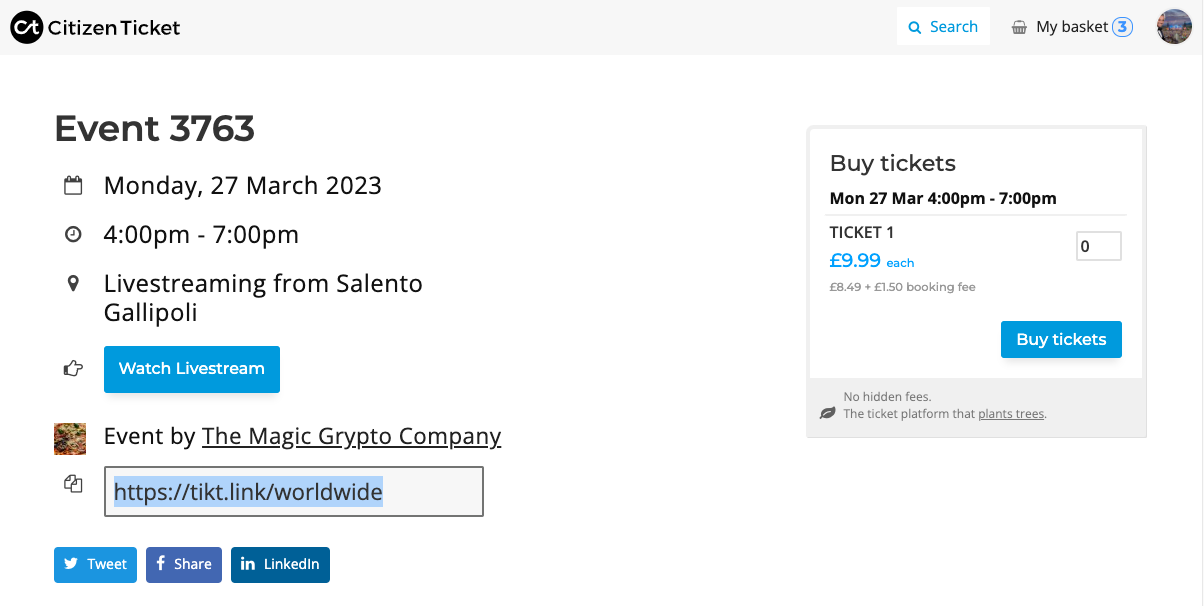
Task: Share event via Tweet button
Action: [x=95, y=564]
